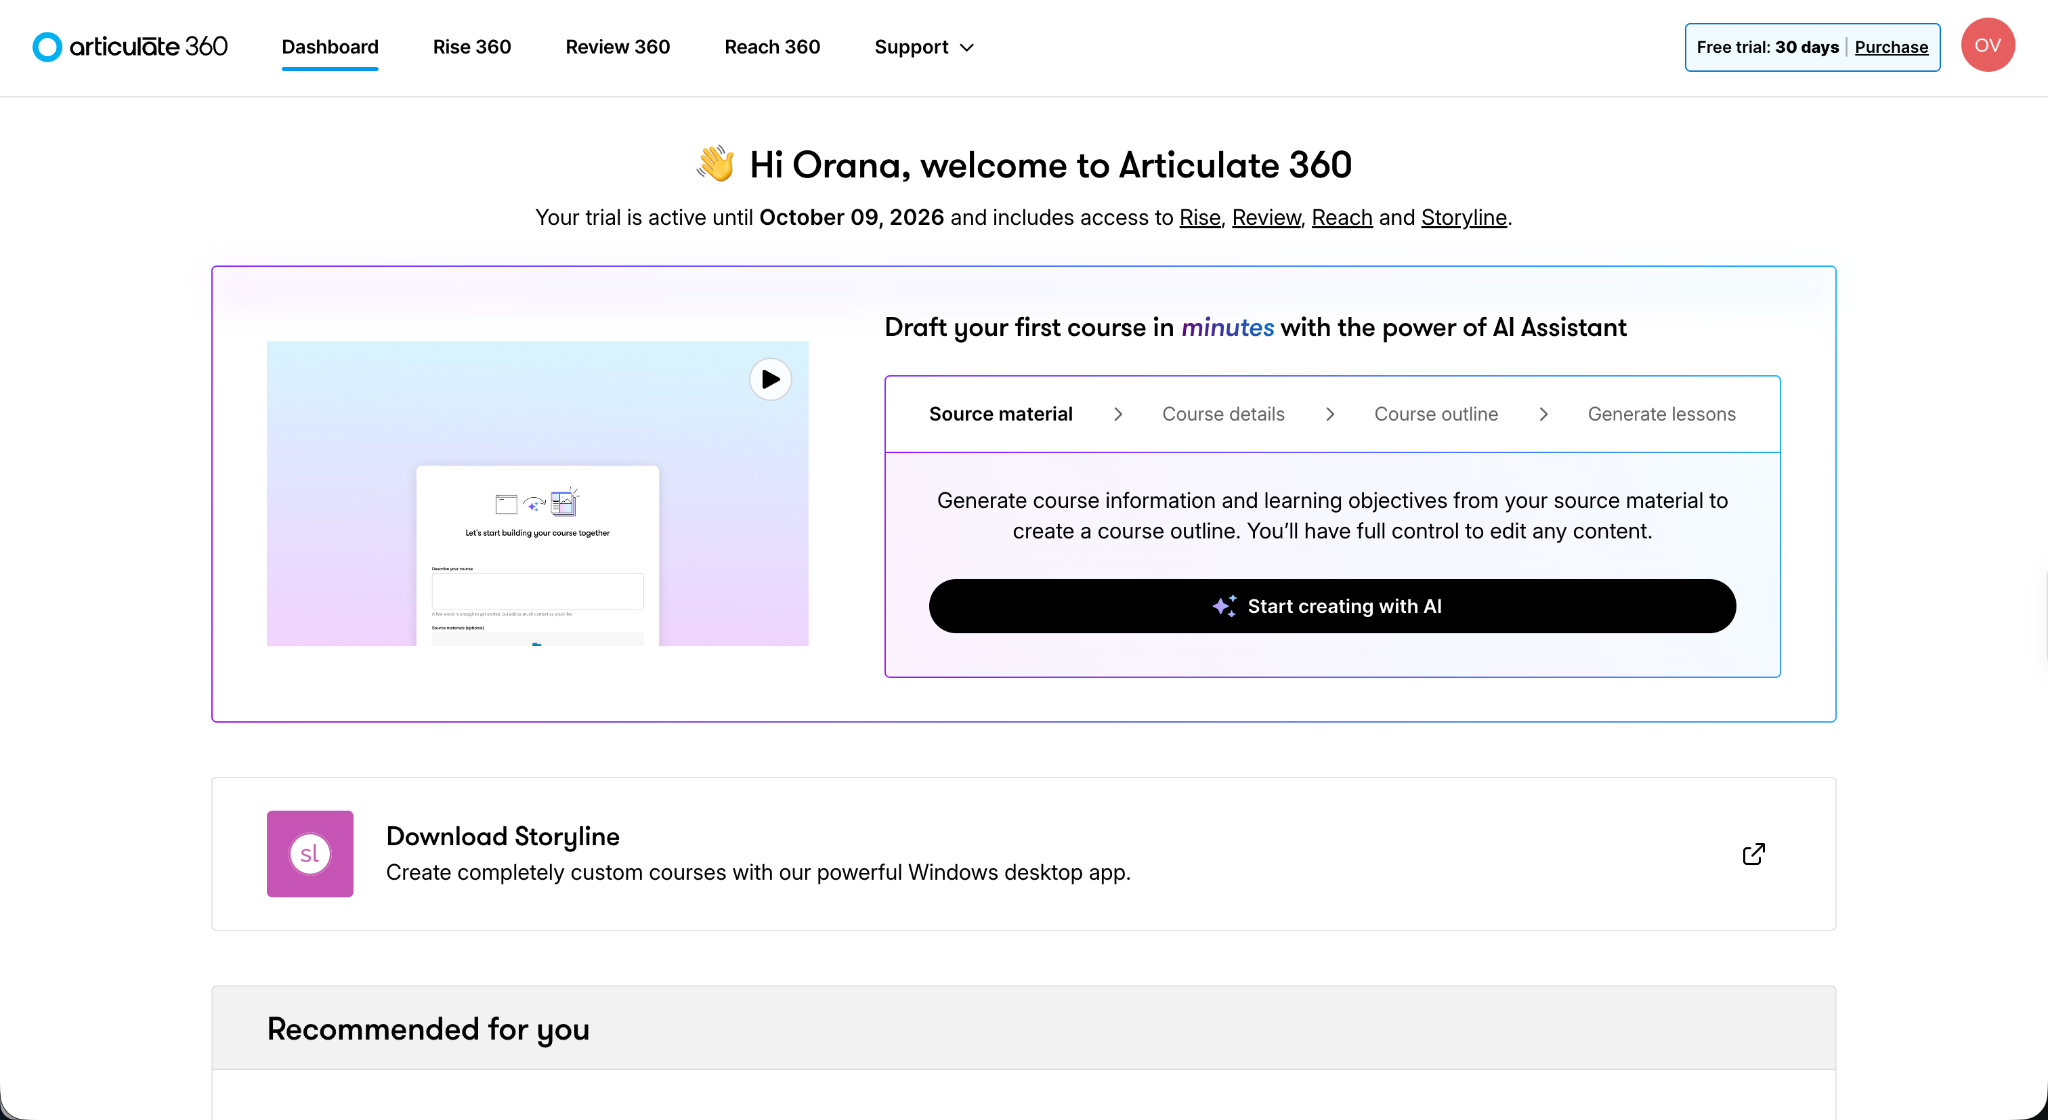Go to Reach 360 tab
Image resolution: width=2048 pixels, height=1120 pixels.
[772, 47]
